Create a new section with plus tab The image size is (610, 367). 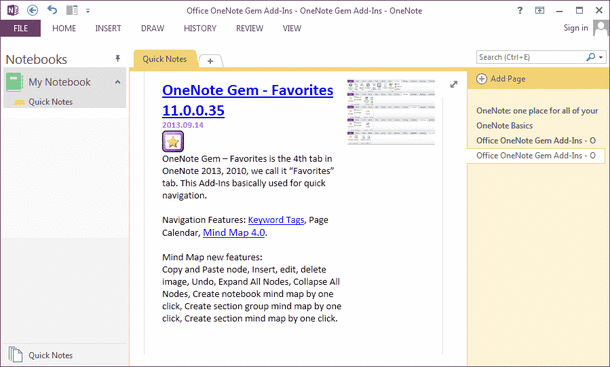pyautogui.click(x=210, y=61)
